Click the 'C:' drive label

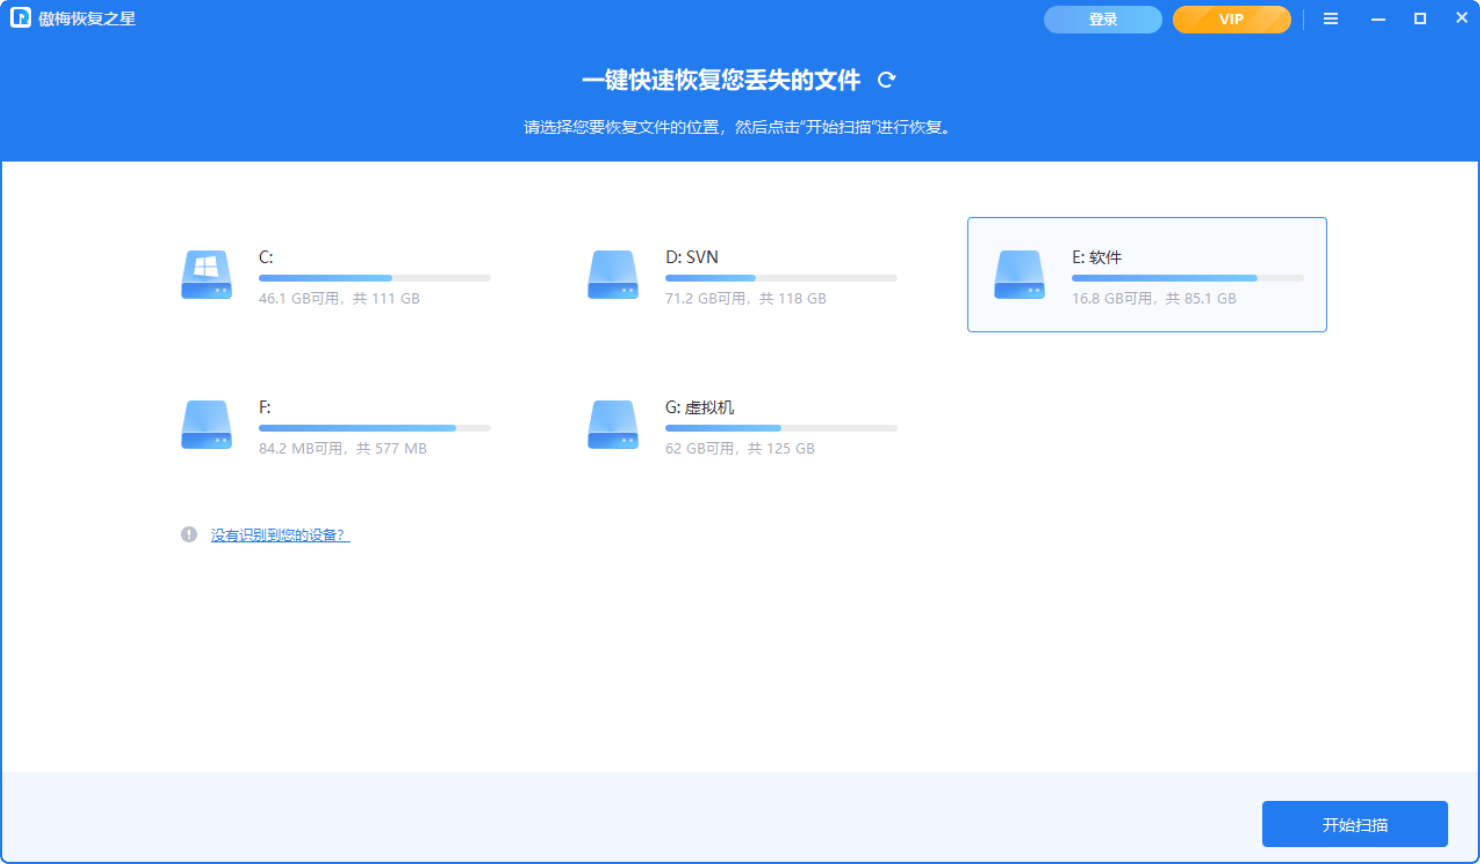266,257
